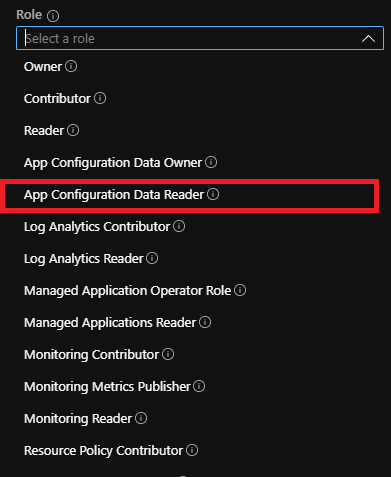The image size is (391, 477).
Task: Select Managed Applications Reader role
Action: click(110, 323)
